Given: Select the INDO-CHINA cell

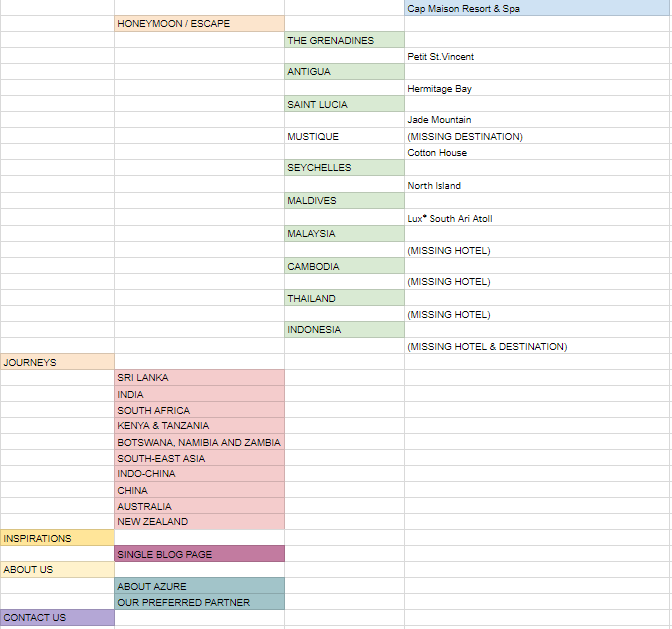Looking at the screenshot, I should pyautogui.click(x=199, y=473).
